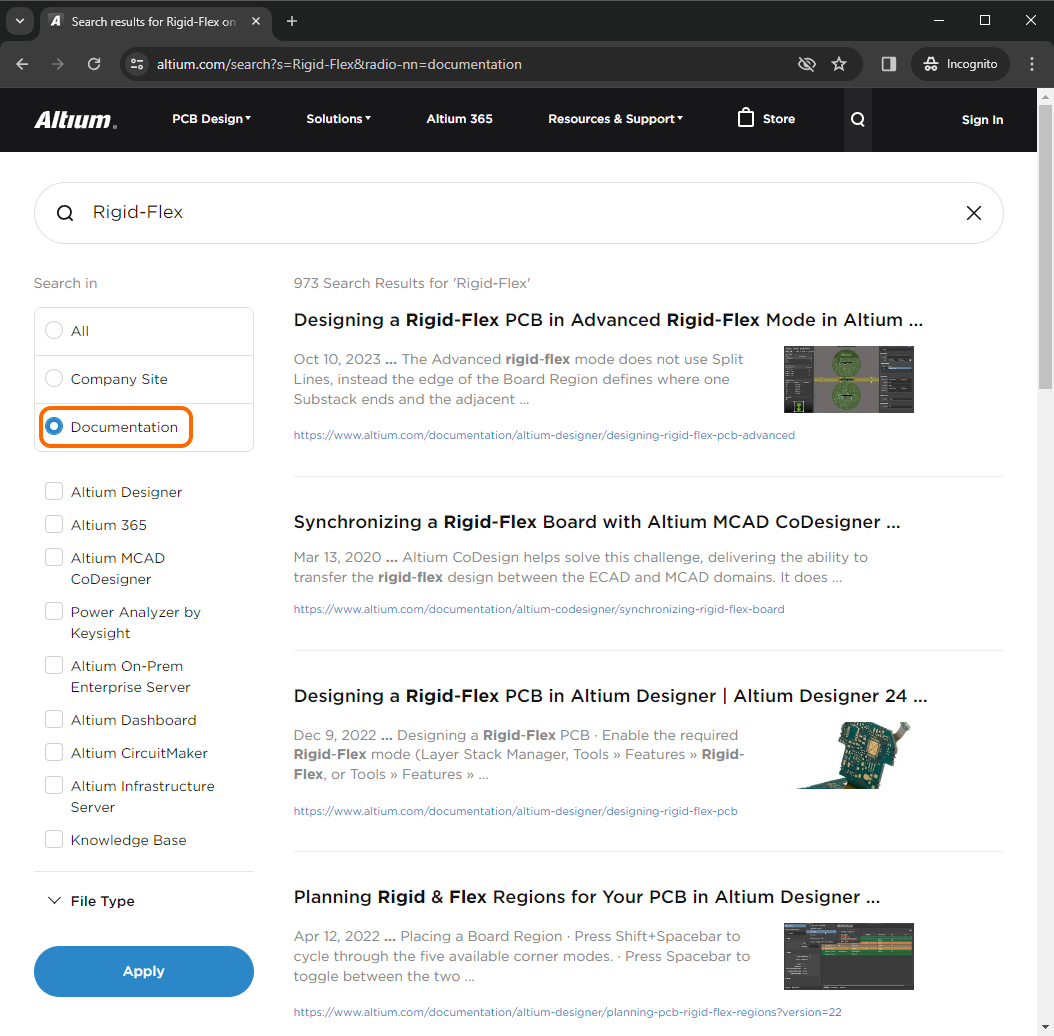The image size is (1054, 1036).
Task: Open thumbnail of Advanced Rigid-Flex Mode result
Action: pos(848,379)
